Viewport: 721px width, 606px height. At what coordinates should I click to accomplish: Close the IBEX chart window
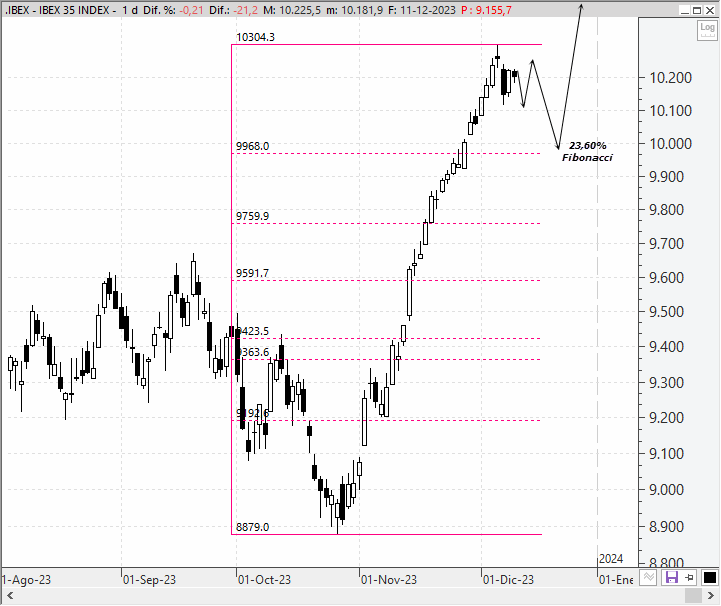tap(710, 11)
